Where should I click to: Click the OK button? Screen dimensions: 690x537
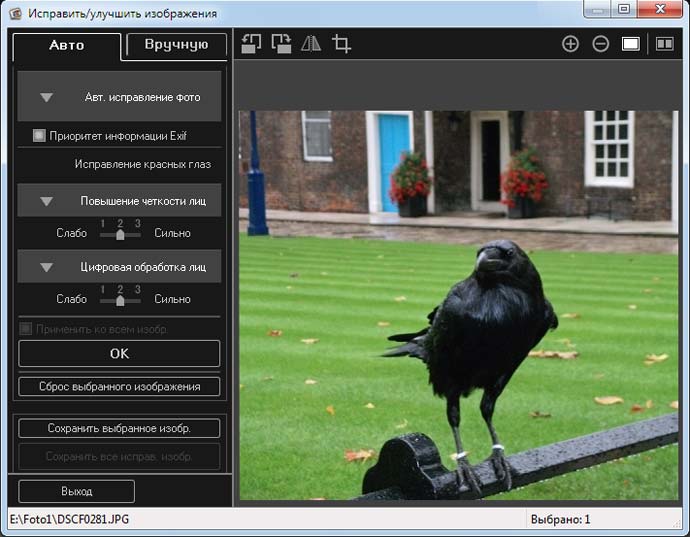[119, 353]
